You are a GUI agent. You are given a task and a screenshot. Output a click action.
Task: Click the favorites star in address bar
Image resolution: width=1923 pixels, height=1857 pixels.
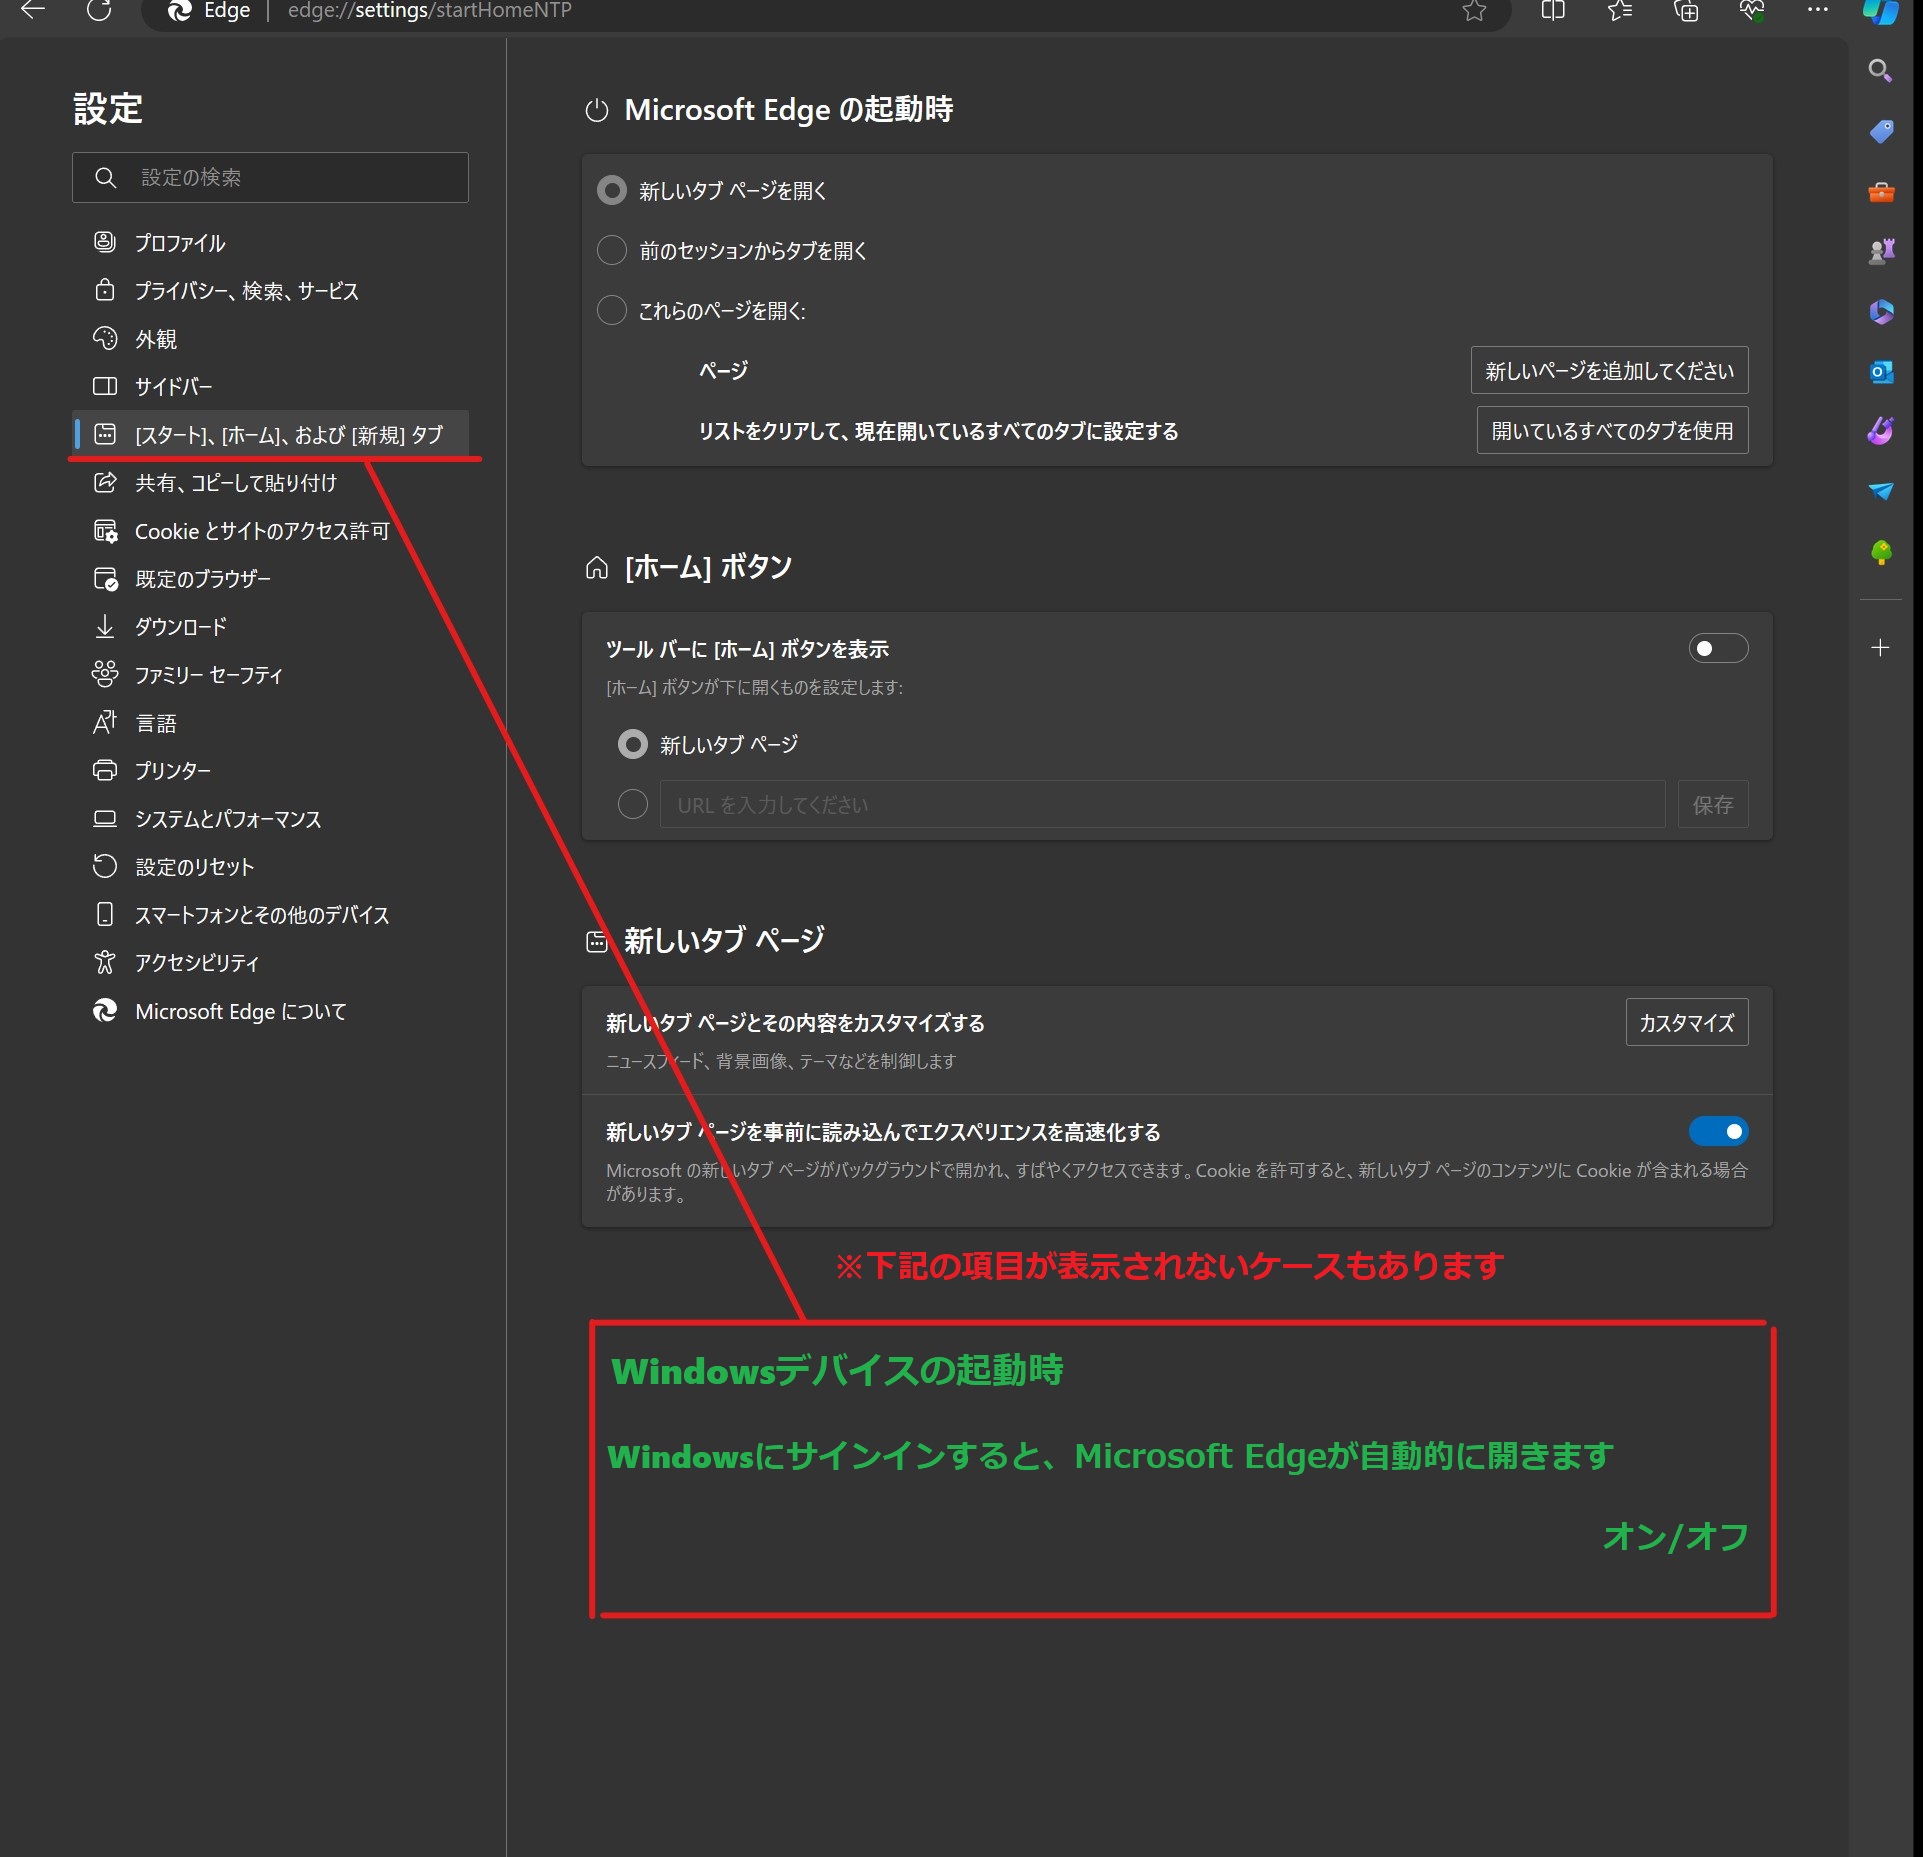pyautogui.click(x=1474, y=11)
